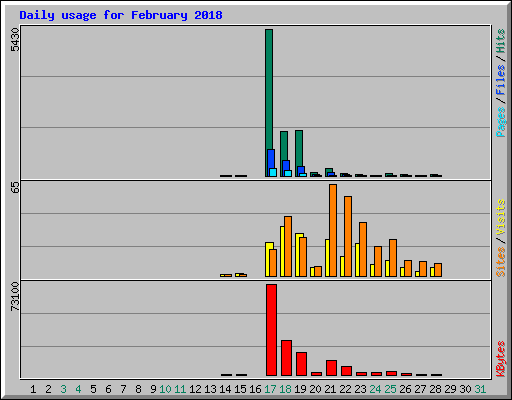Click the green day 25 axis label
The height and width of the screenshot is (400, 512).
point(390,389)
